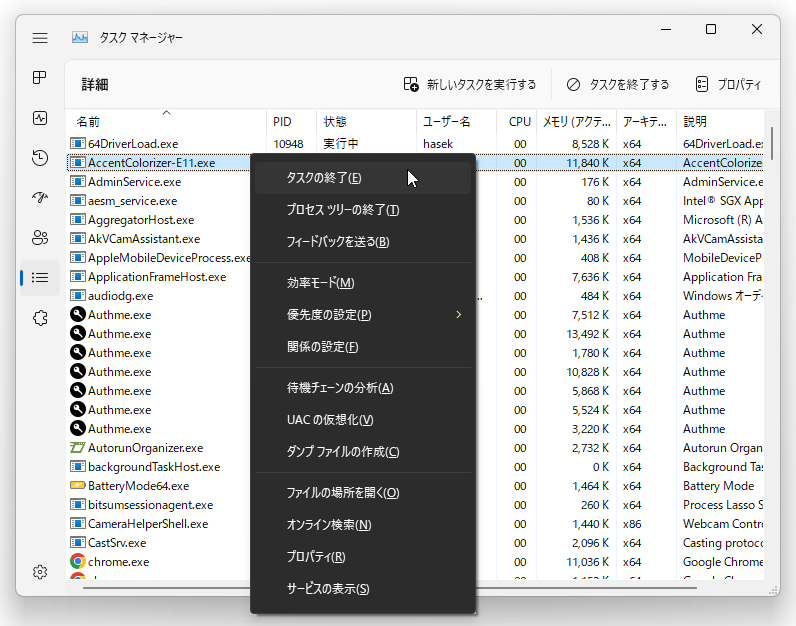Click 新しいタスクを実行する button

470,84
